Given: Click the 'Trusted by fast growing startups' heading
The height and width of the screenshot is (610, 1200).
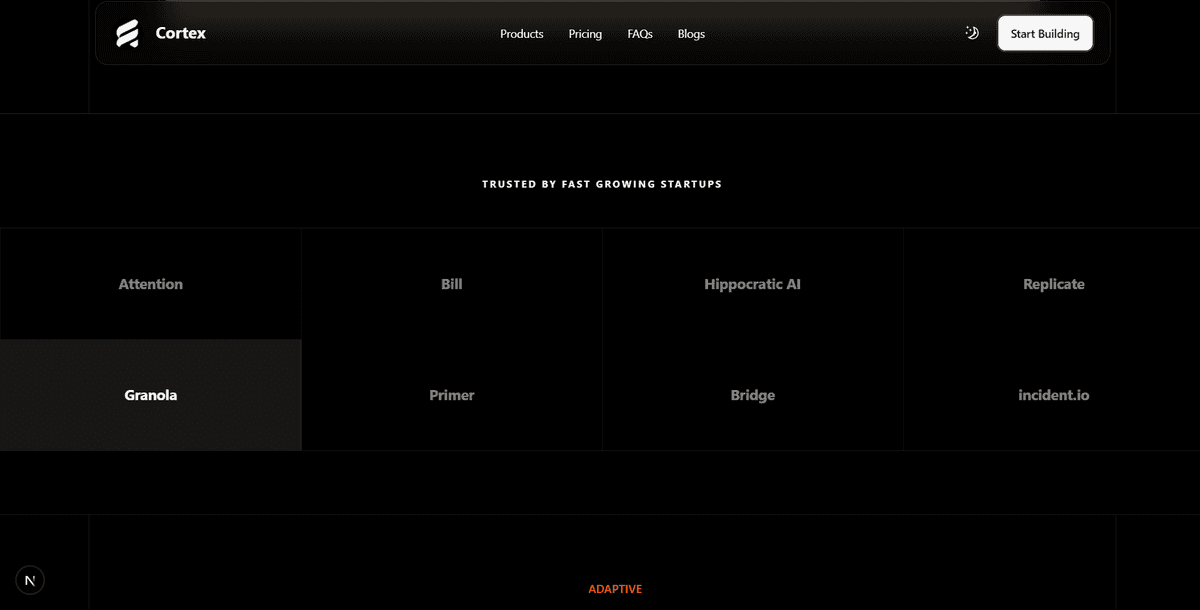Looking at the screenshot, I should (x=602, y=184).
